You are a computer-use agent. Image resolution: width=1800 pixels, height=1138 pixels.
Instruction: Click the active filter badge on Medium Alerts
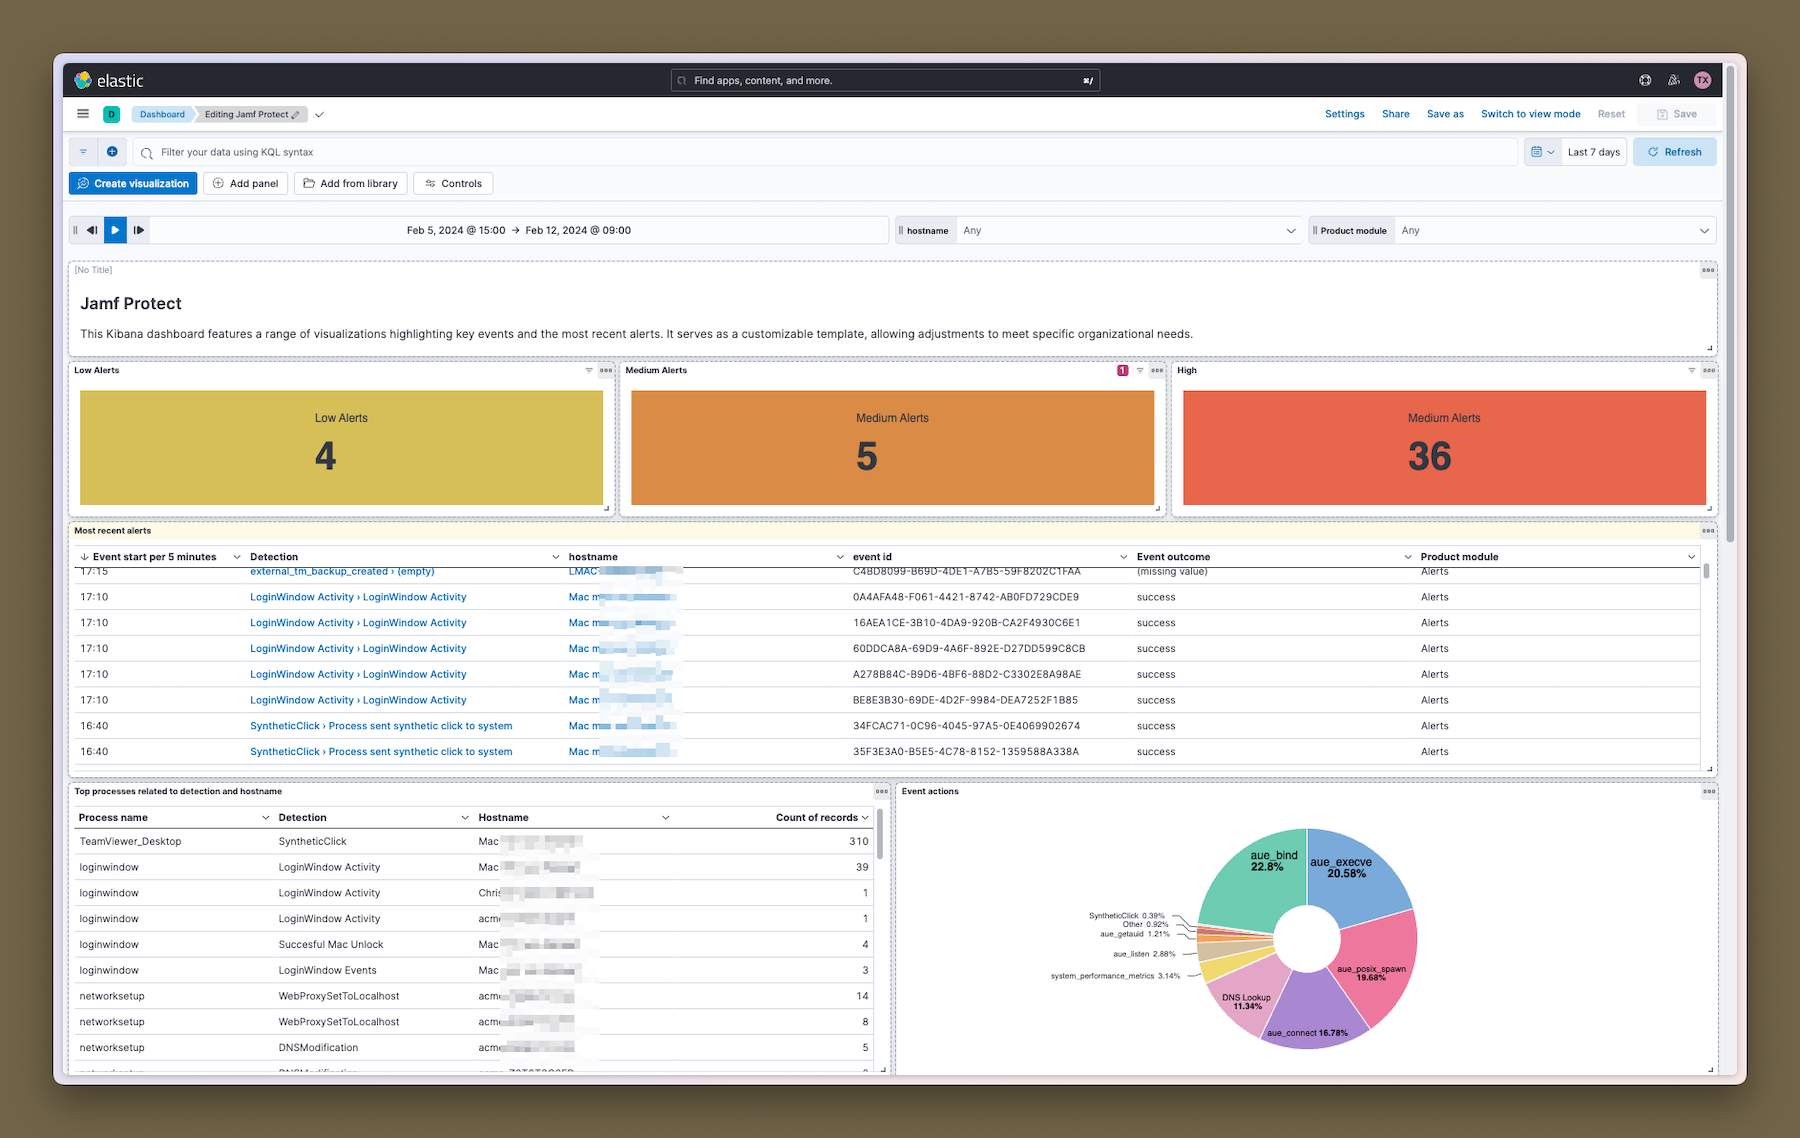[1122, 370]
